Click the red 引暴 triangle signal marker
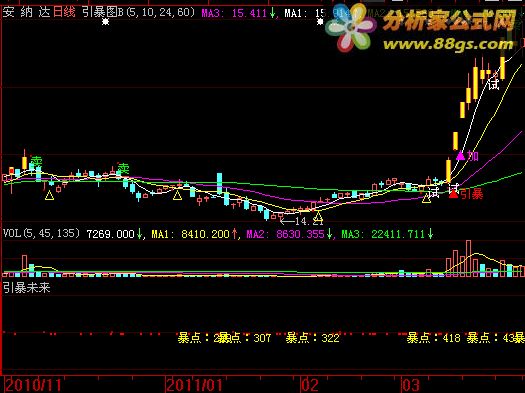Screen dimensions: 525x393 [x=453, y=193]
